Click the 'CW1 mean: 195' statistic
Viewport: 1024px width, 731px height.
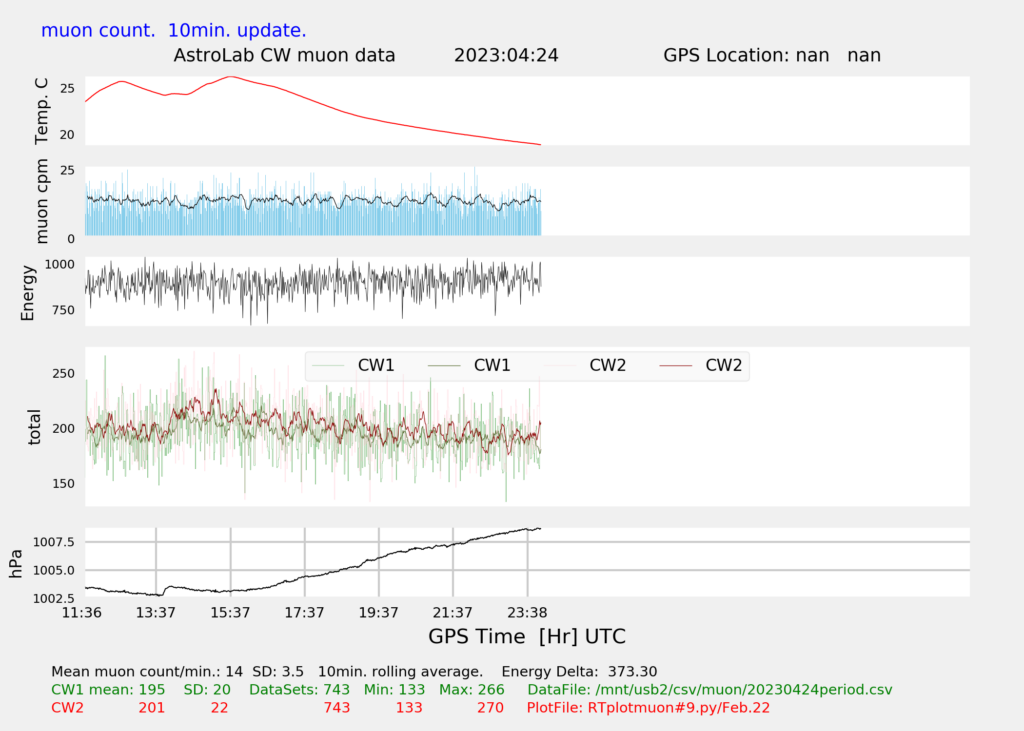point(108,690)
